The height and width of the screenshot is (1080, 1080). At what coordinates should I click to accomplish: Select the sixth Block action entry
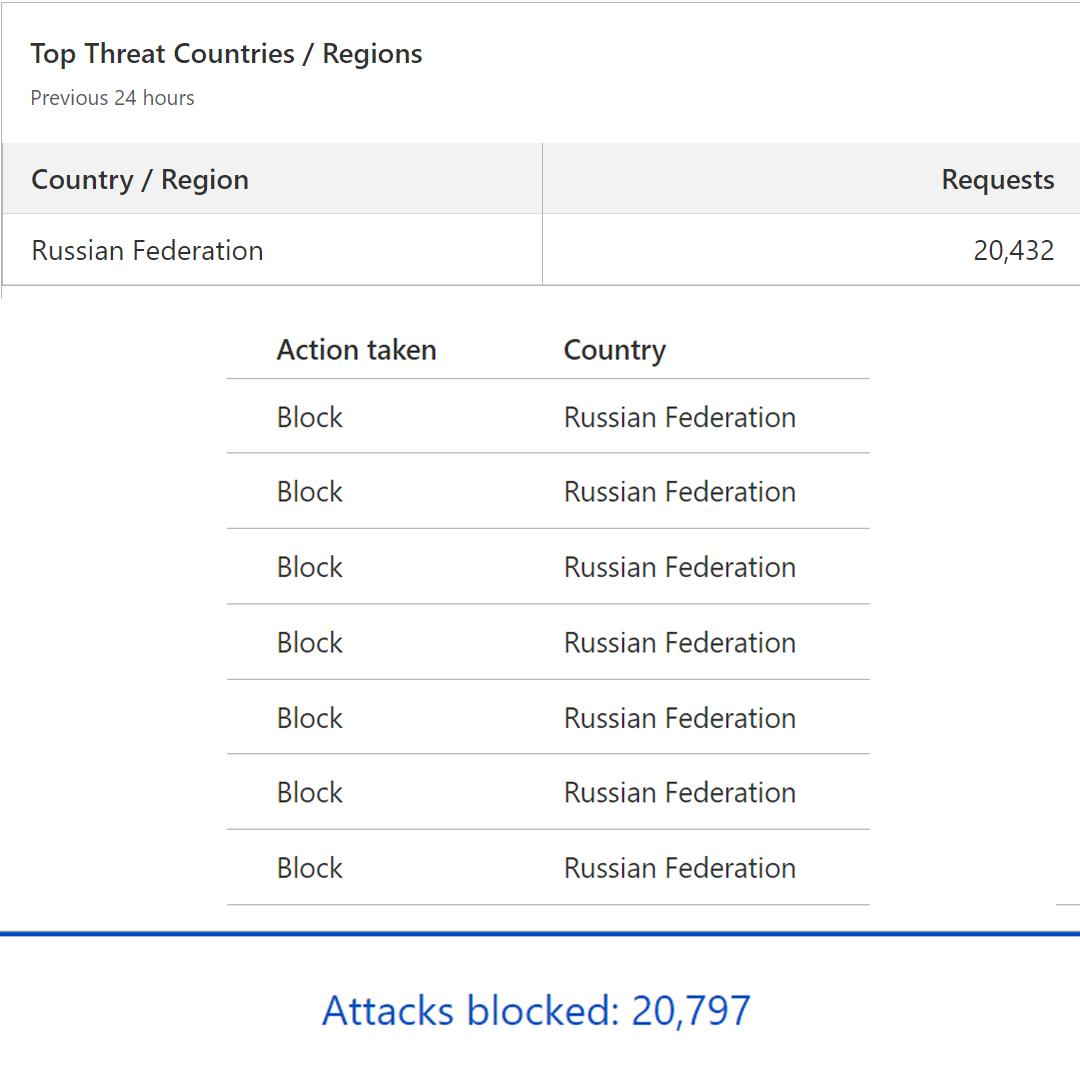point(309,793)
